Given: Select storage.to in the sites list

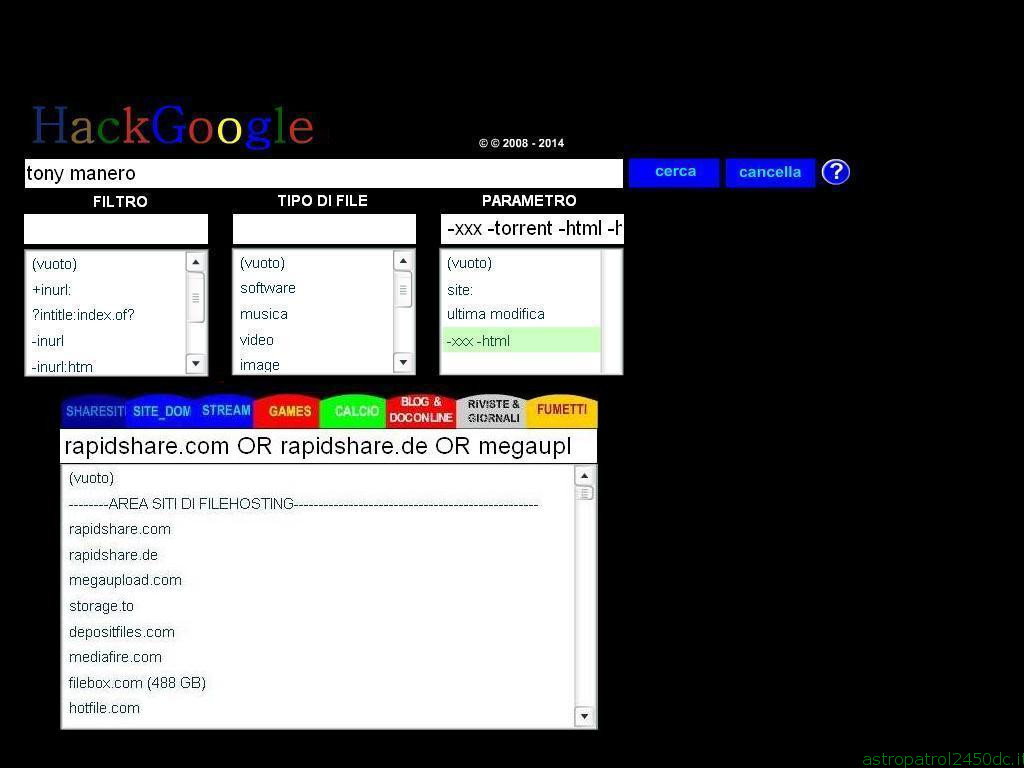Looking at the screenshot, I should (319, 606).
